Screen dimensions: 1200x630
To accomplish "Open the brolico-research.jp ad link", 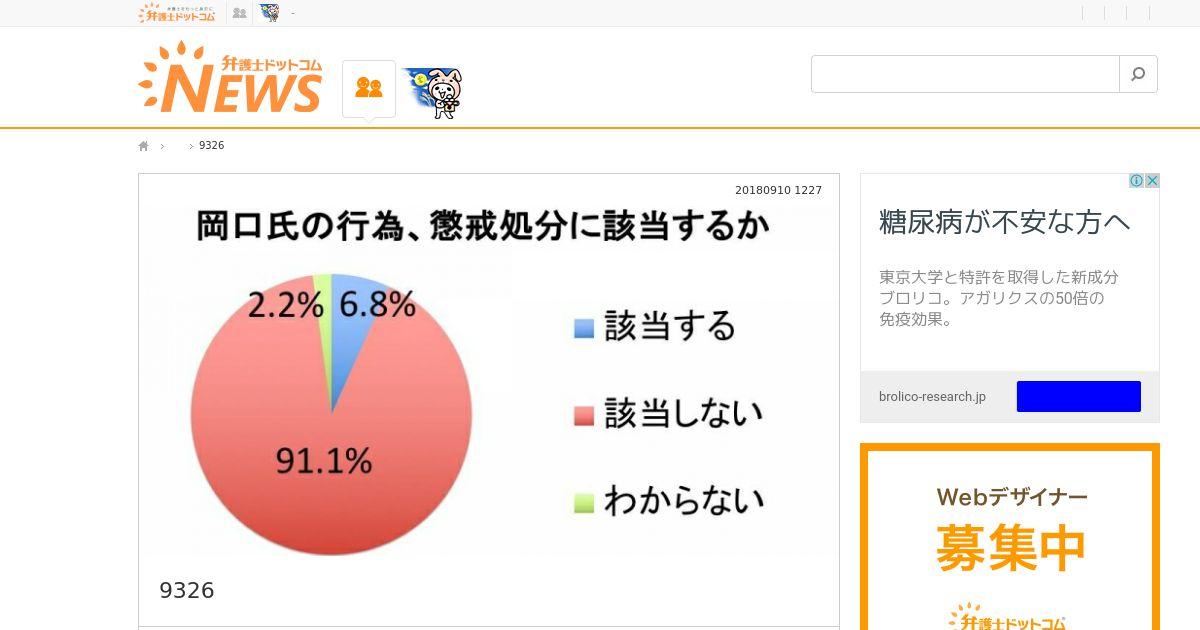I will (x=932, y=397).
